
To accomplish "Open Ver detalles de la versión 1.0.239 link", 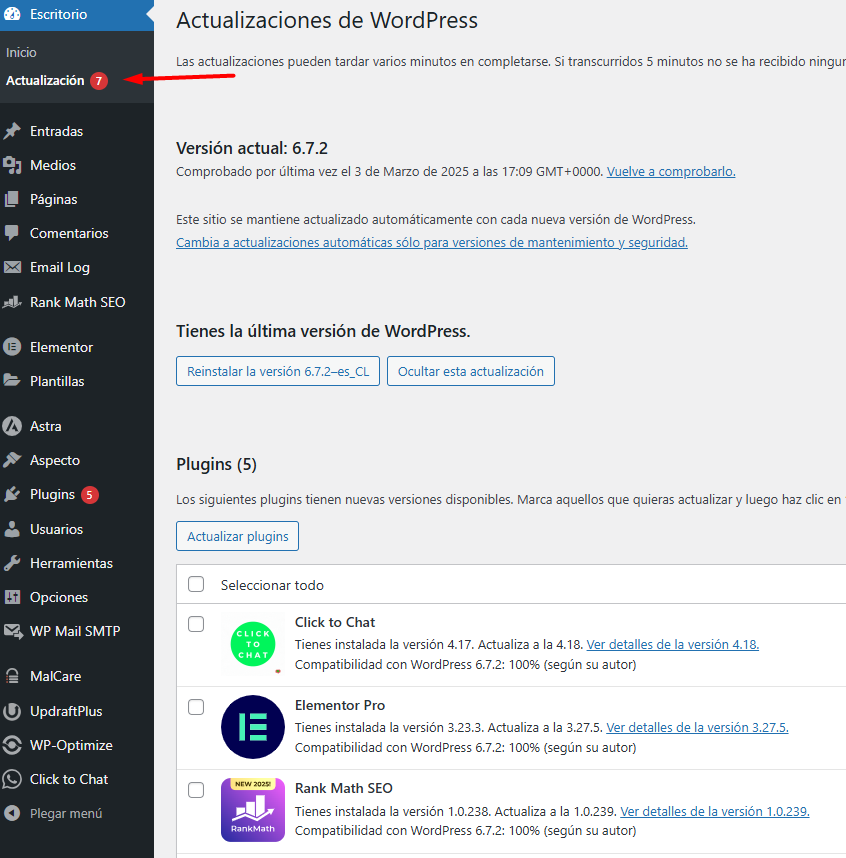I will pyautogui.click(x=715, y=811).
